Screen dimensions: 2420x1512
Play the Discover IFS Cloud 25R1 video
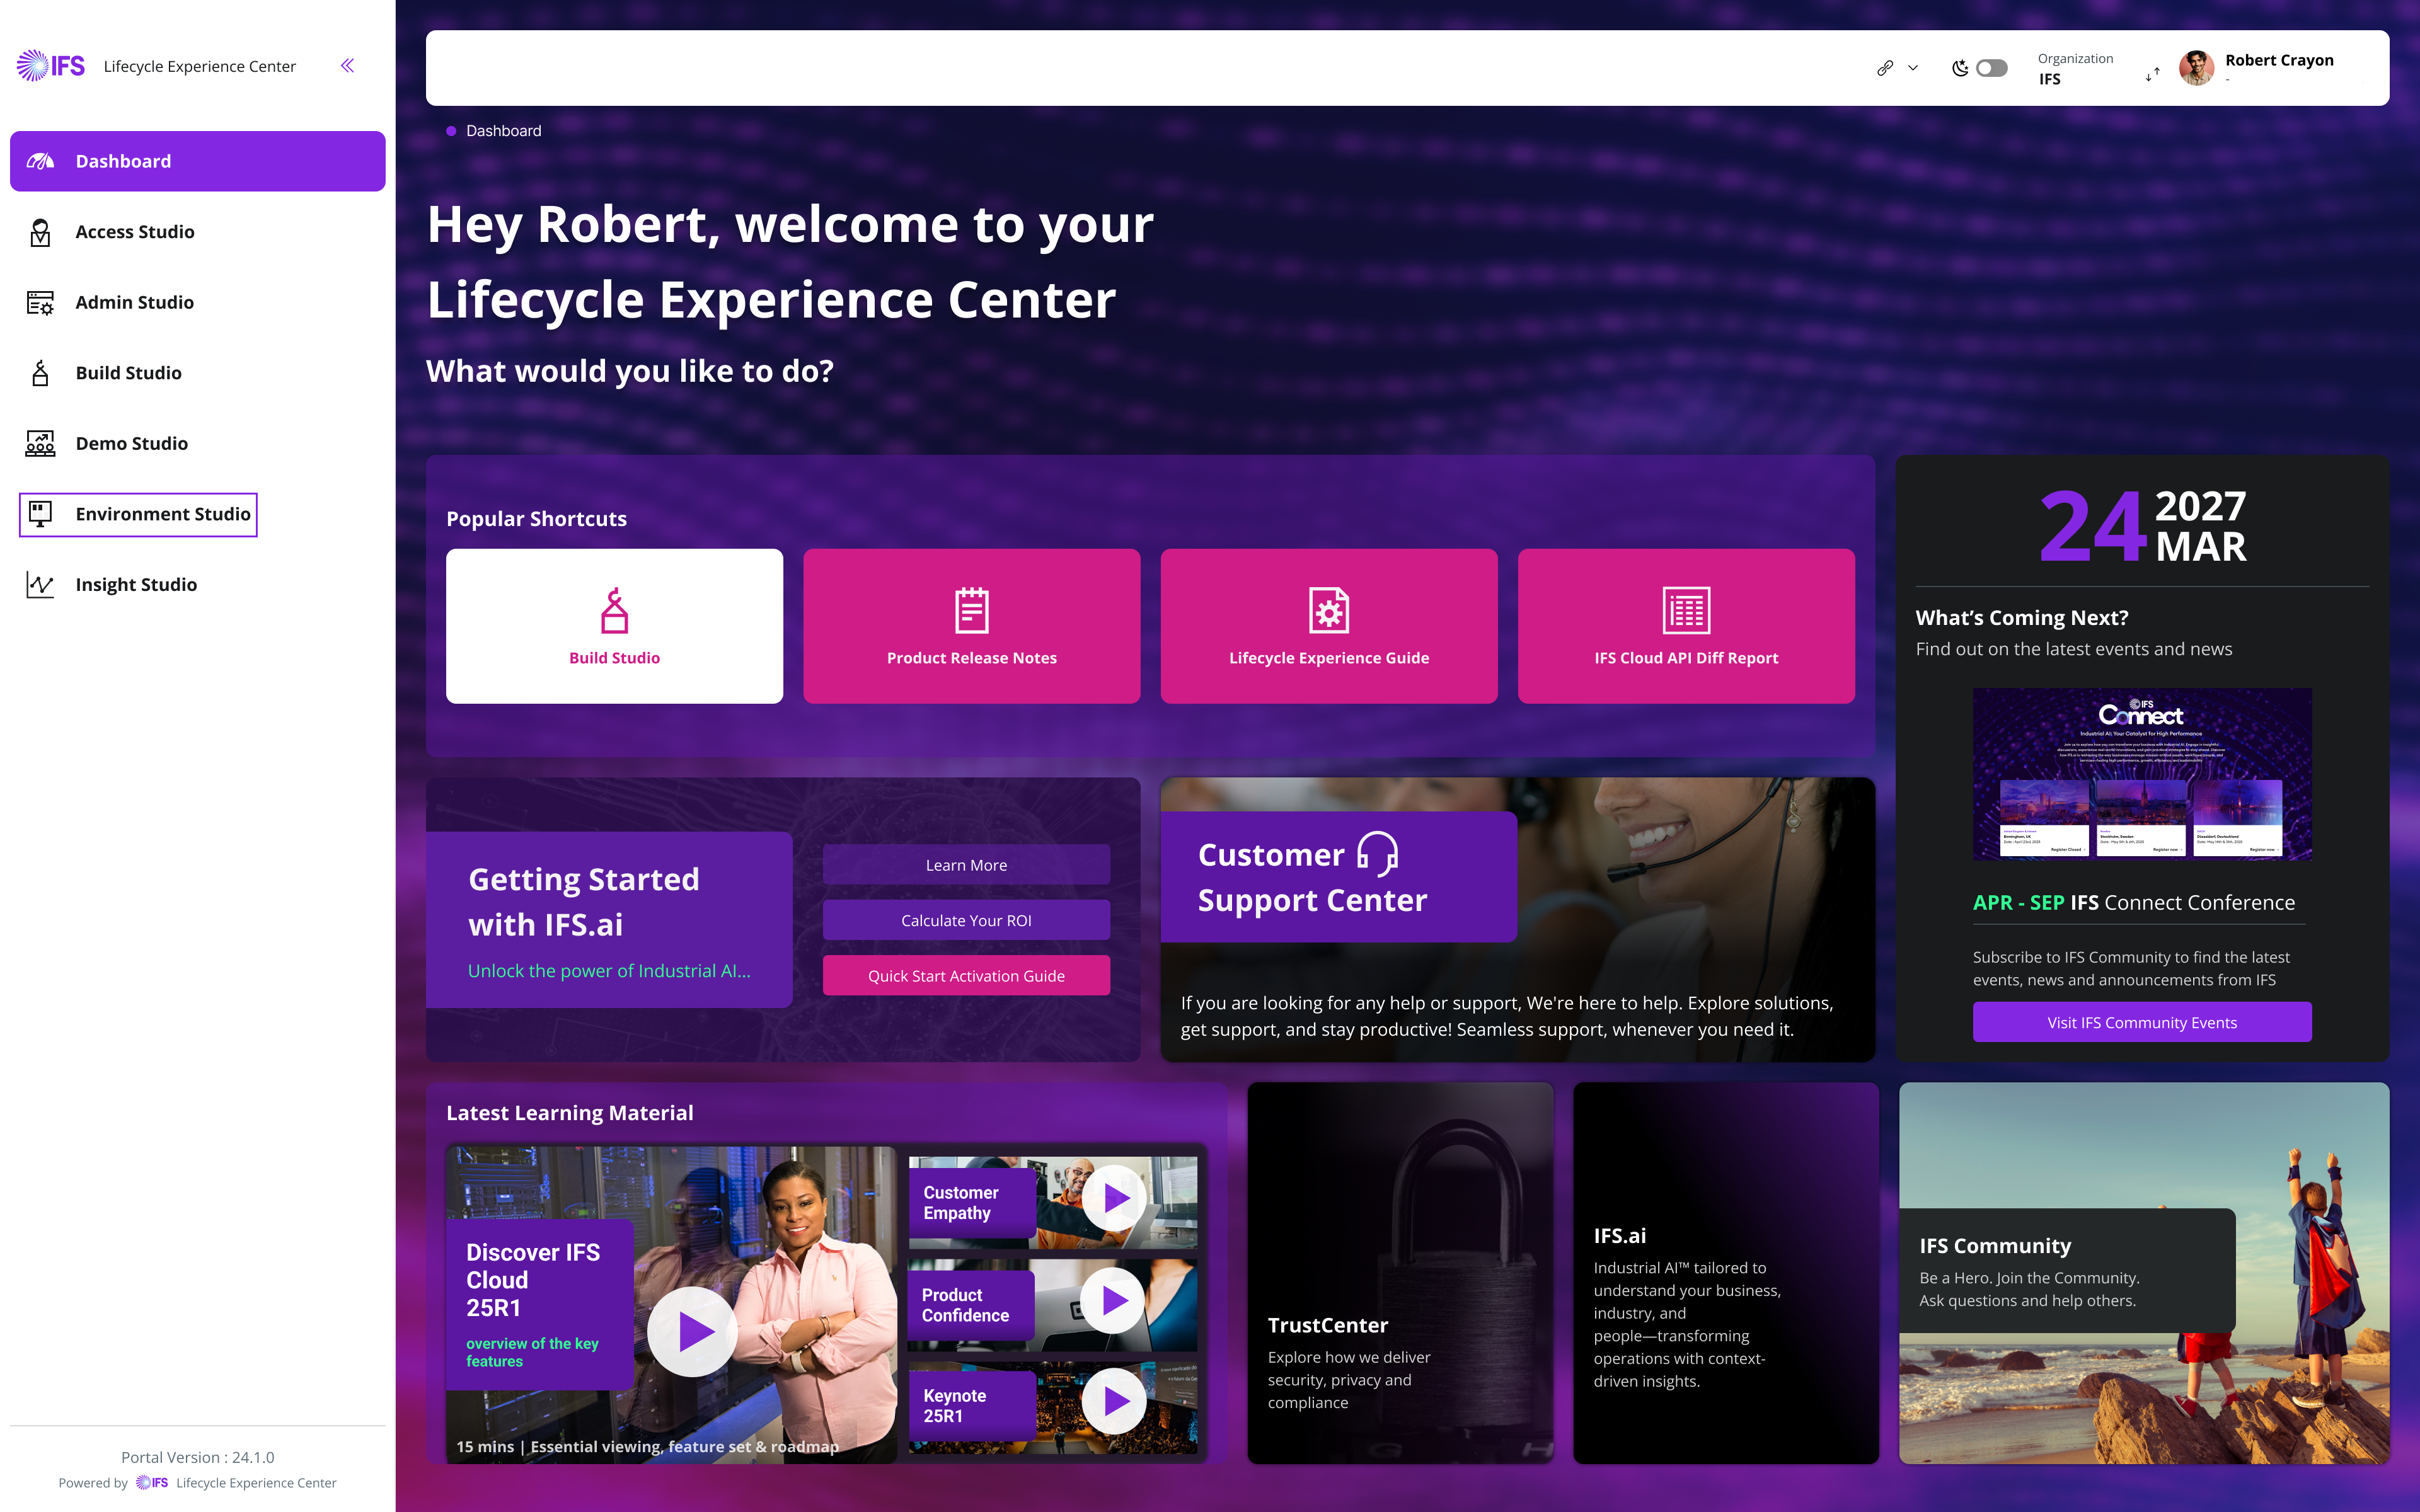[x=692, y=1331]
